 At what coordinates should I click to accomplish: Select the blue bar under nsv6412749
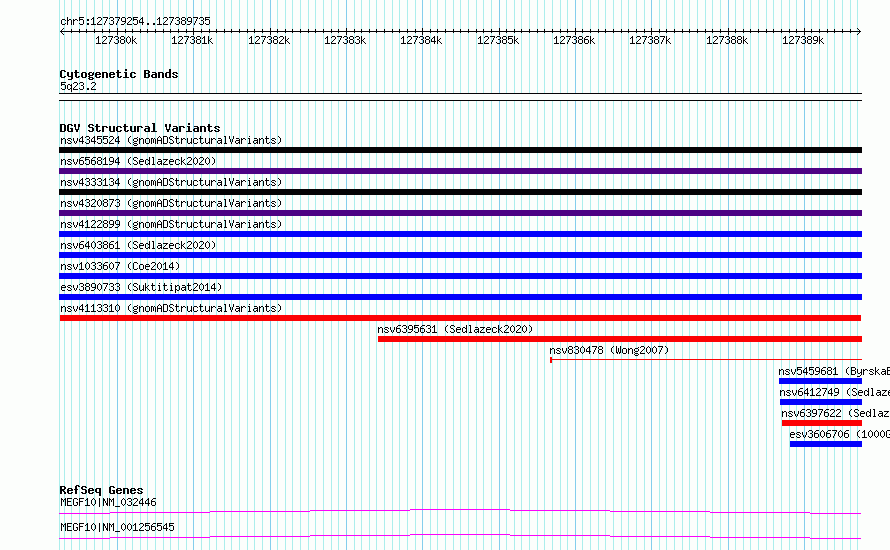pos(821,402)
